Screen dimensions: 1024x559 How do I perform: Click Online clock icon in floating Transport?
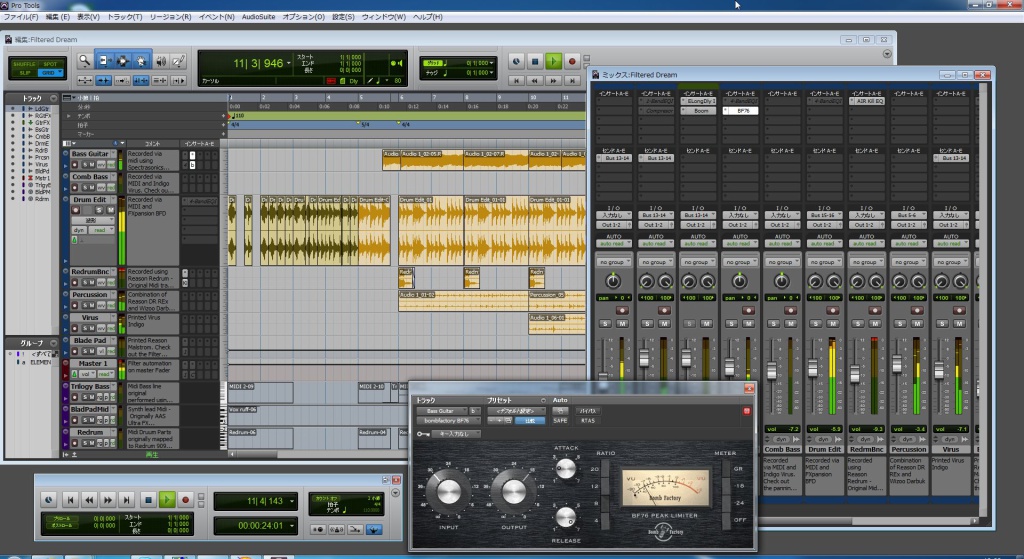point(49,500)
